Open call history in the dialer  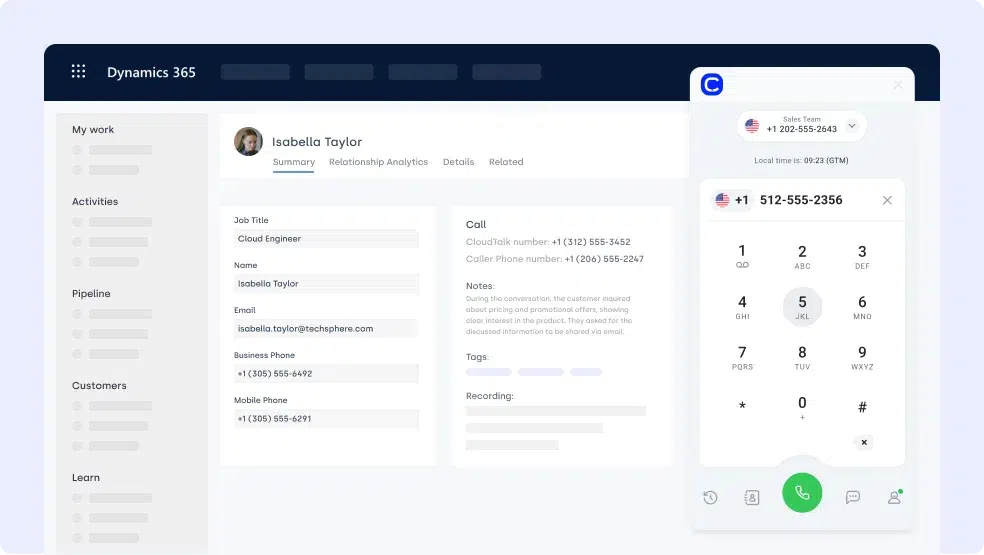pos(710,497)
